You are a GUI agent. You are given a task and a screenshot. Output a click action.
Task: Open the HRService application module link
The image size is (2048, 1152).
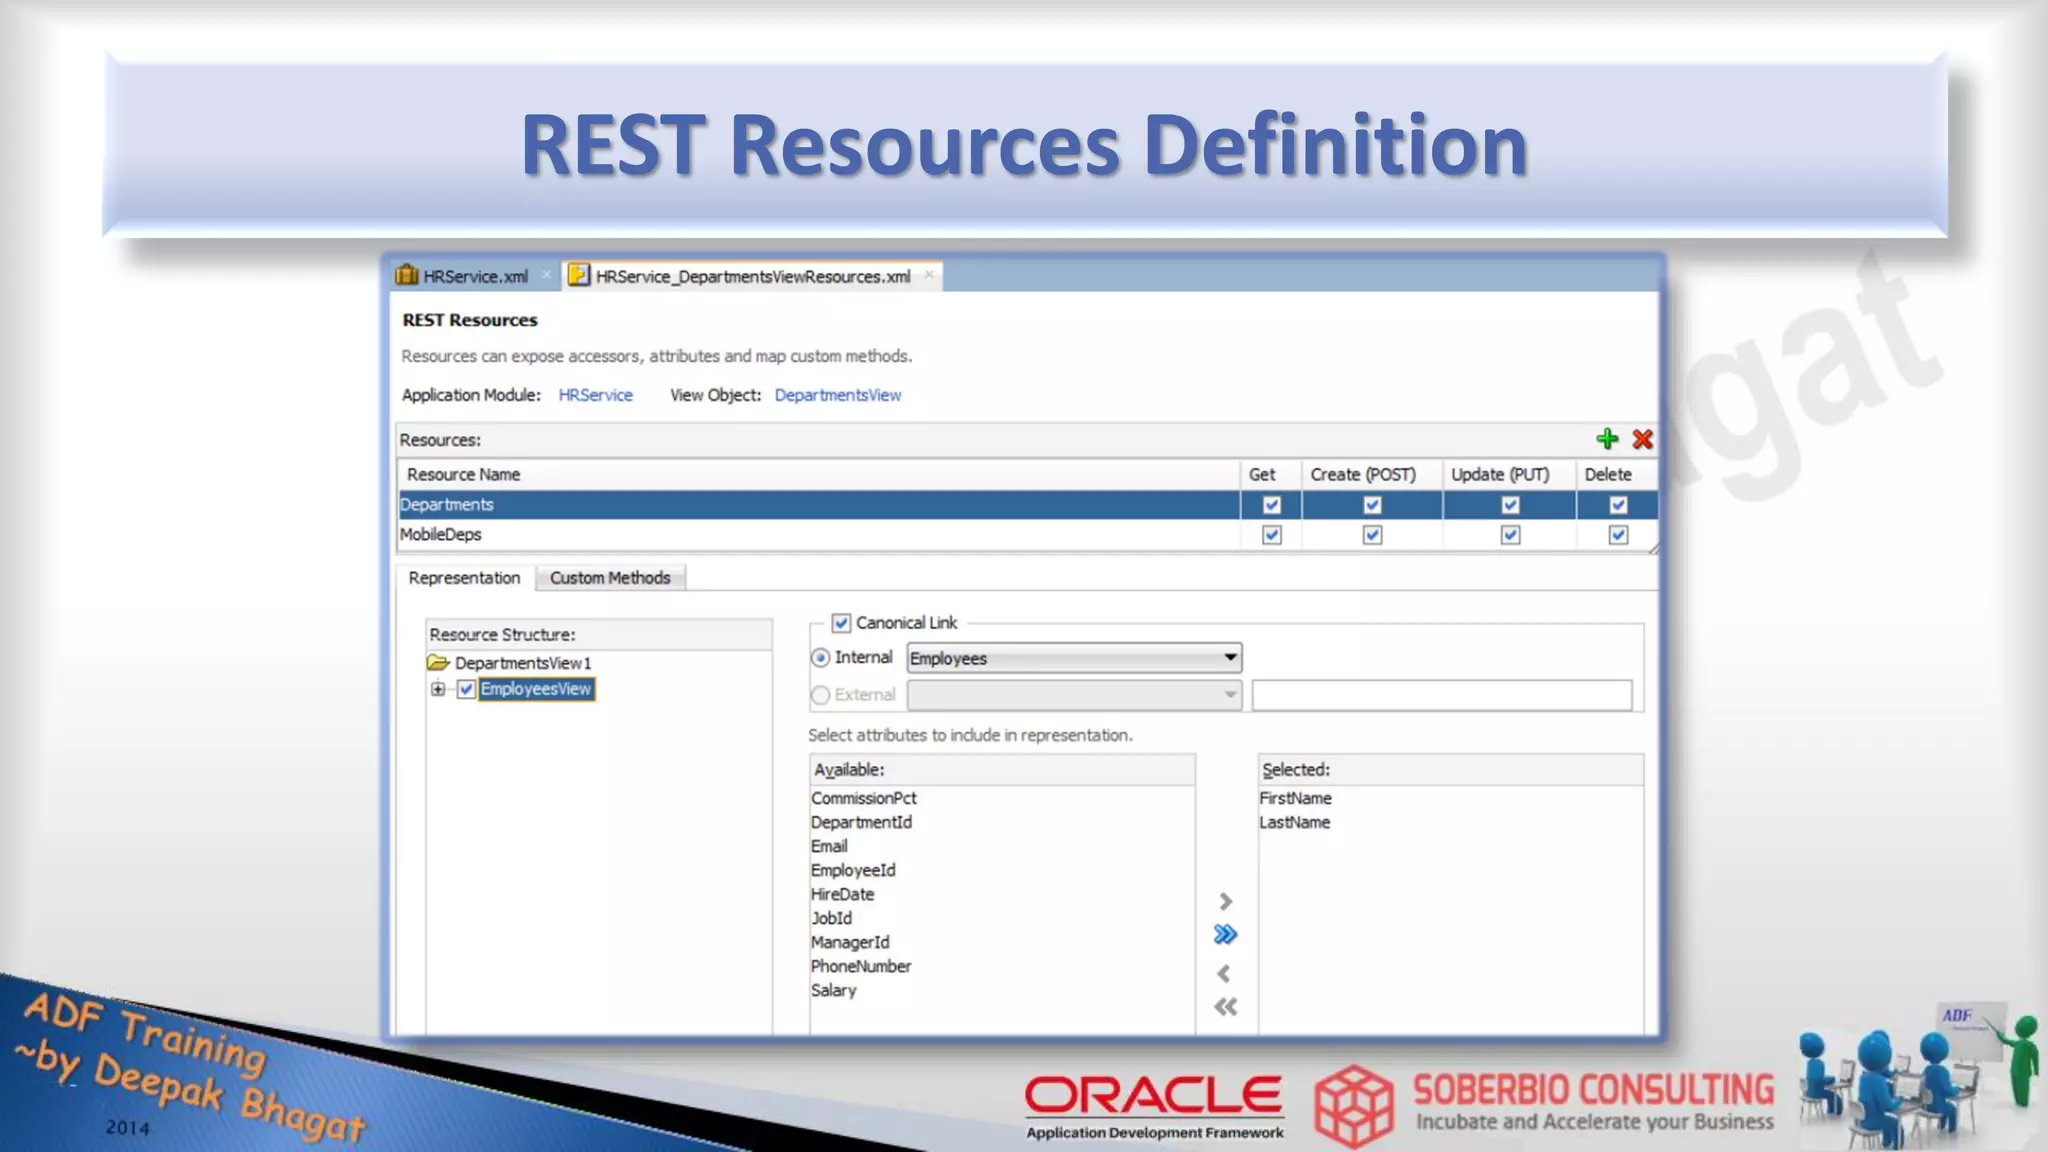point(595,395)
